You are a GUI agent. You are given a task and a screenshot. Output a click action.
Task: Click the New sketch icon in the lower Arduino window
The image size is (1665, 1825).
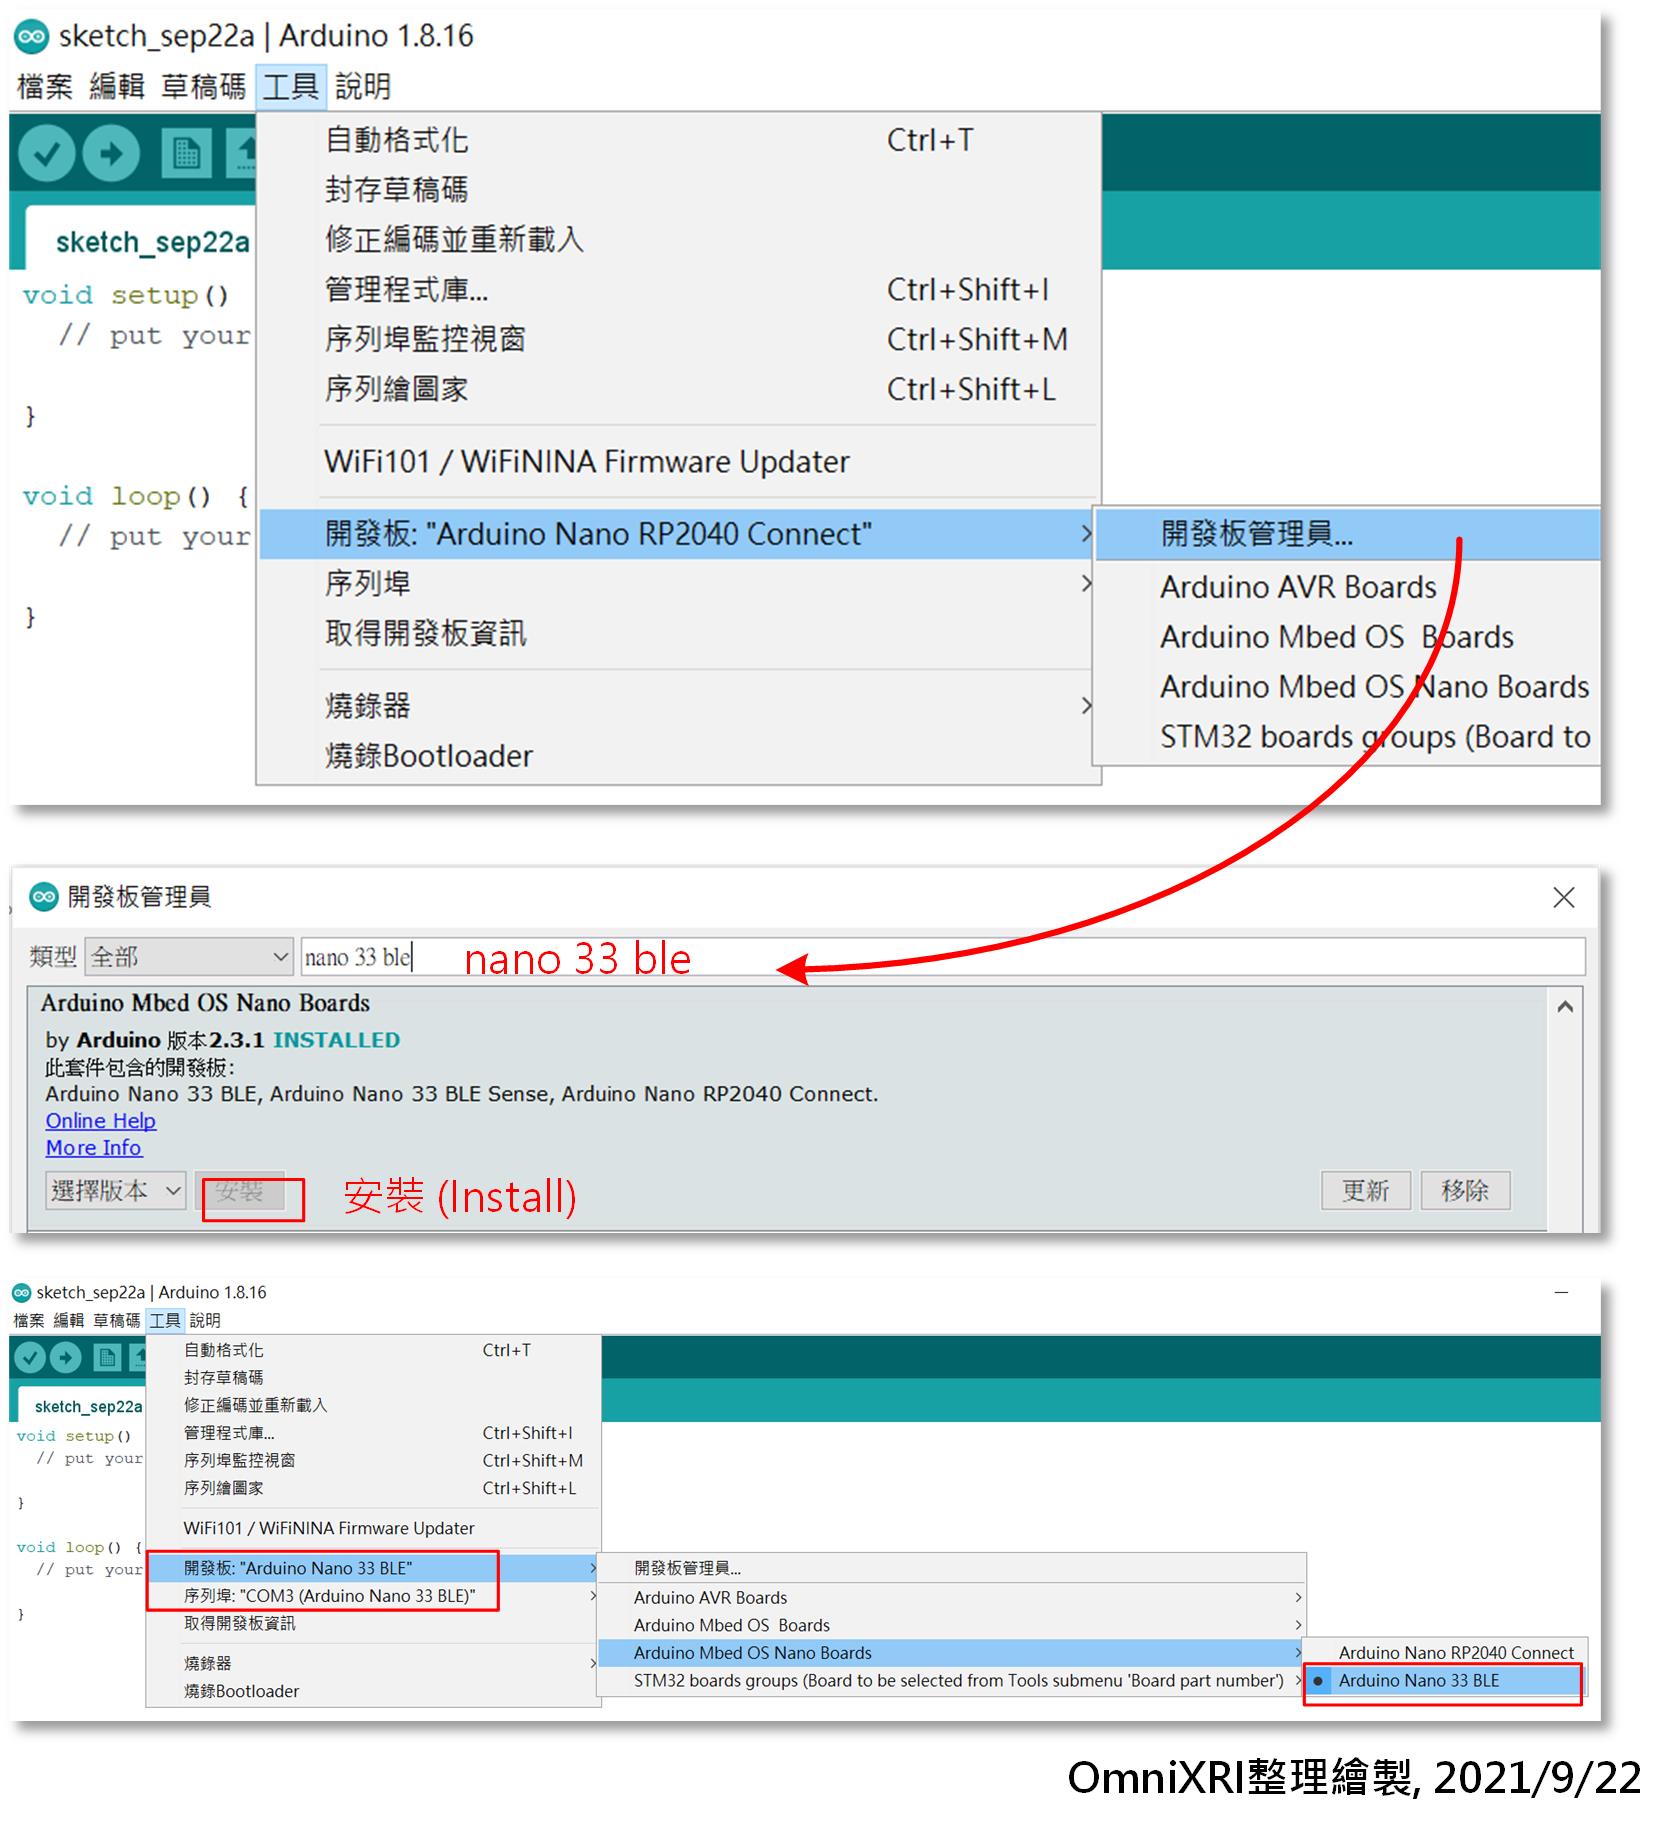107,1357
